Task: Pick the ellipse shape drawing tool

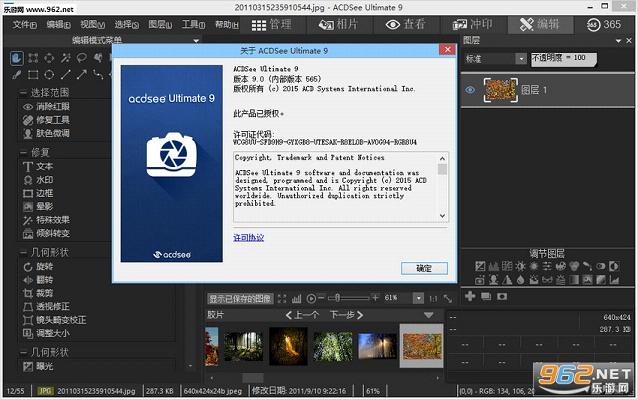Action: coord(49,74)
